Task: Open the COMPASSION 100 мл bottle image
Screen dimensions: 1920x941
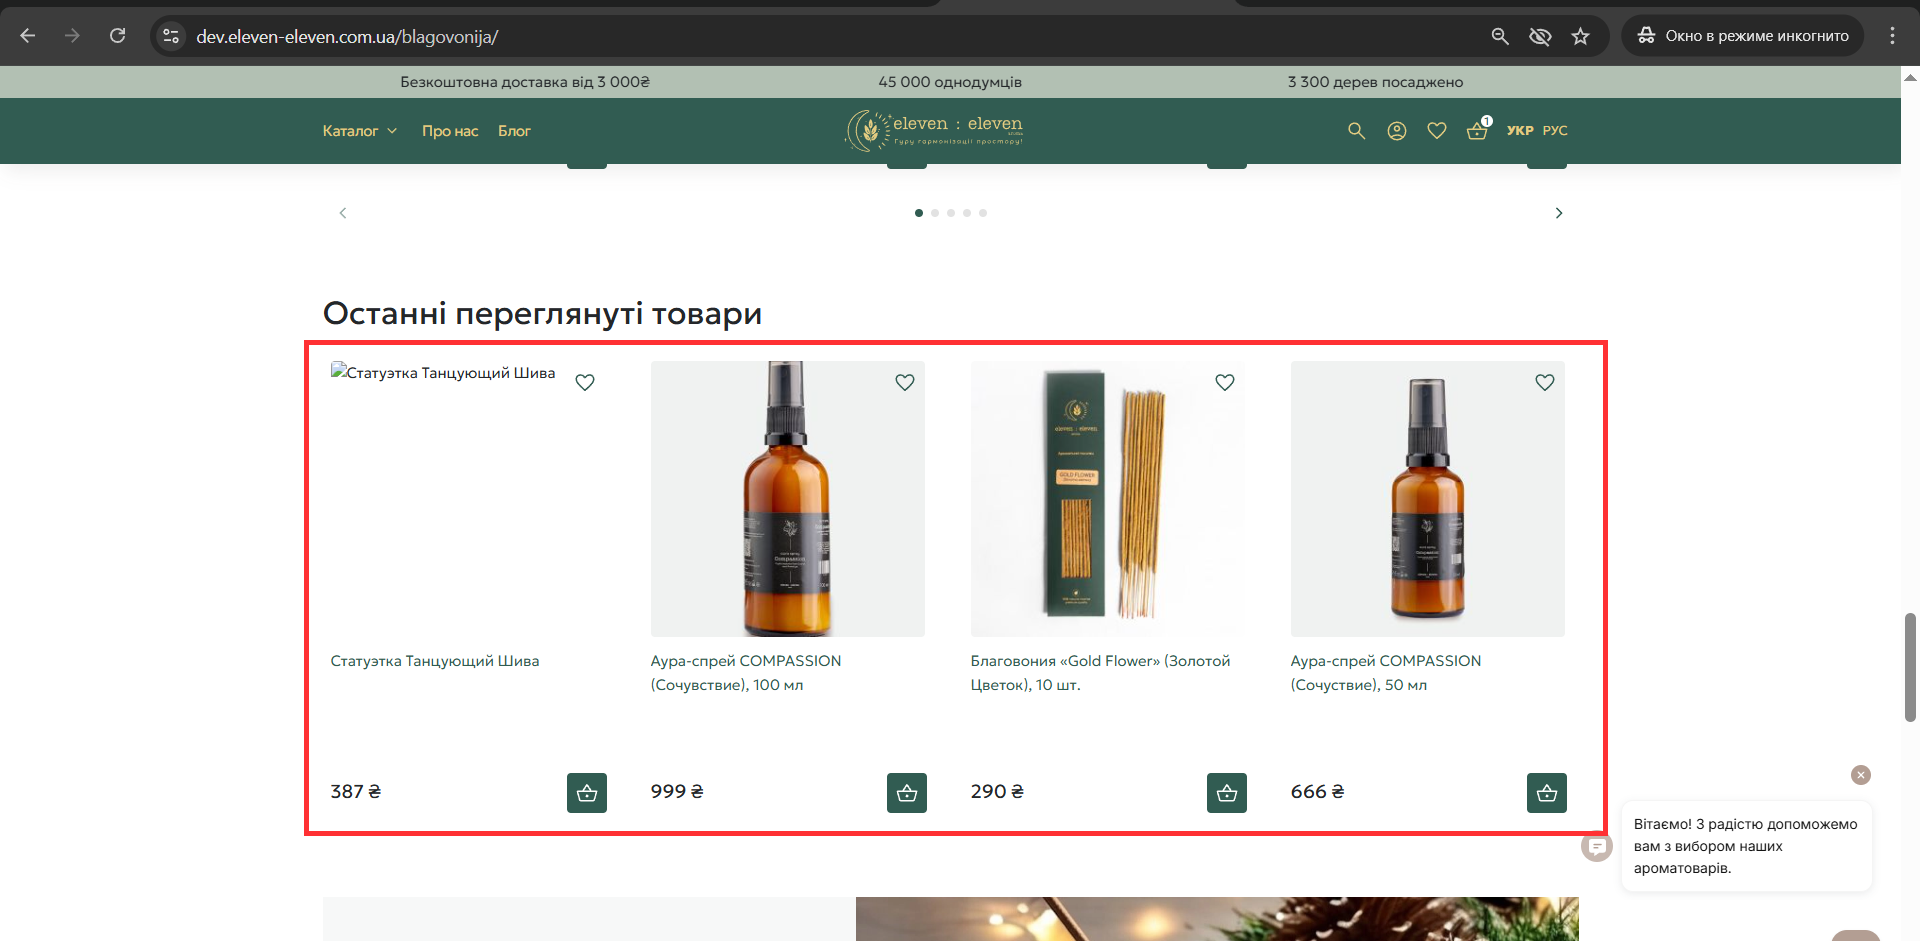Action: pos(788,499)
